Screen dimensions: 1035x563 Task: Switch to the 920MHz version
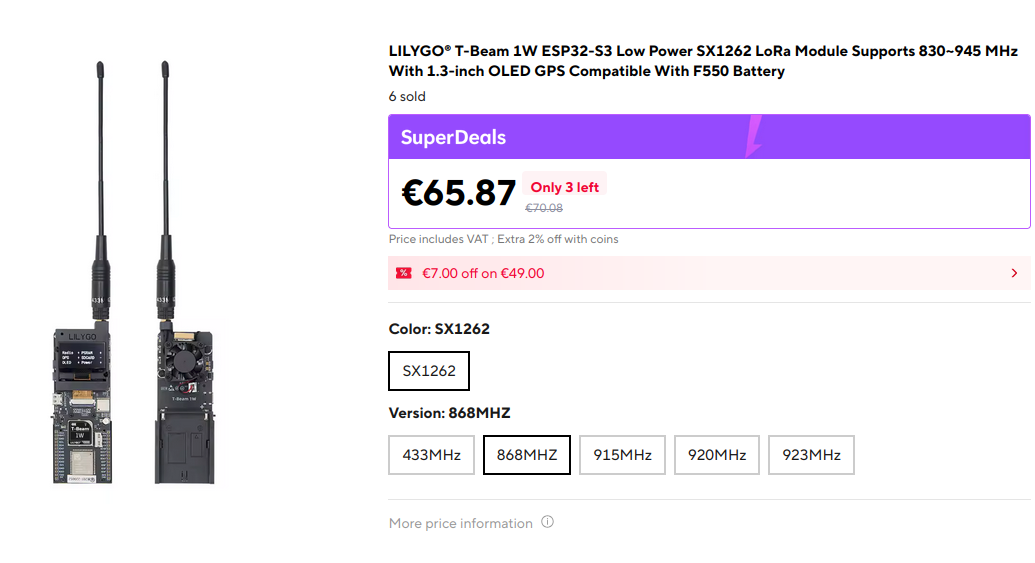click(717, 455)
